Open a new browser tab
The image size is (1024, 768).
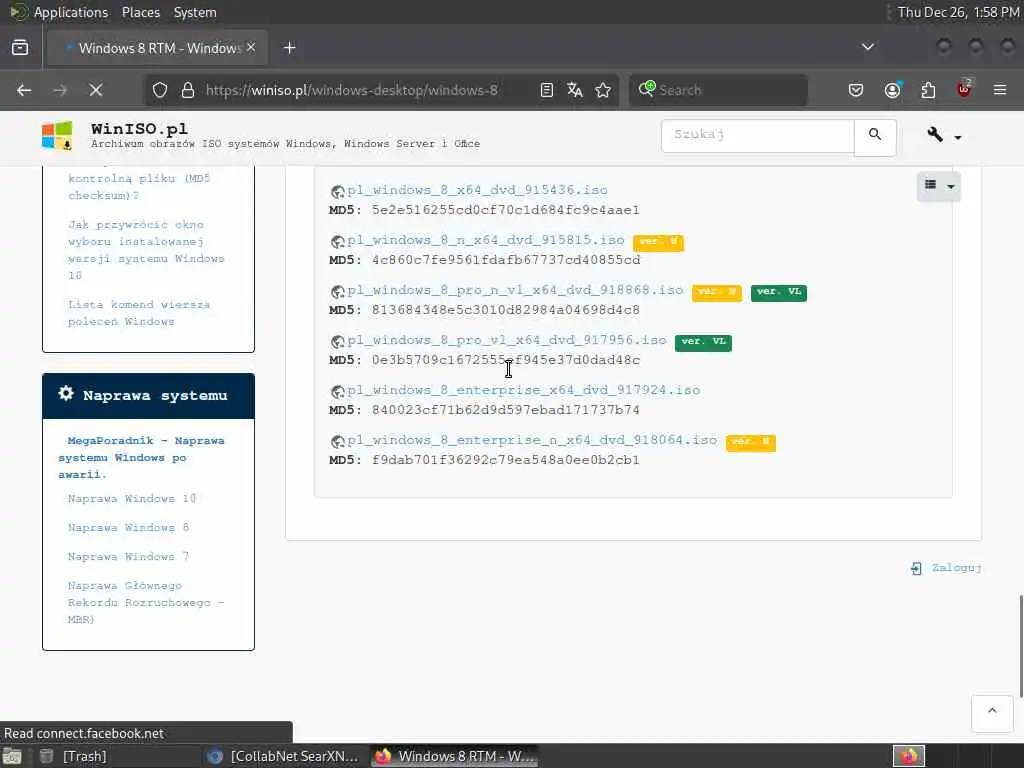[290, 48]
